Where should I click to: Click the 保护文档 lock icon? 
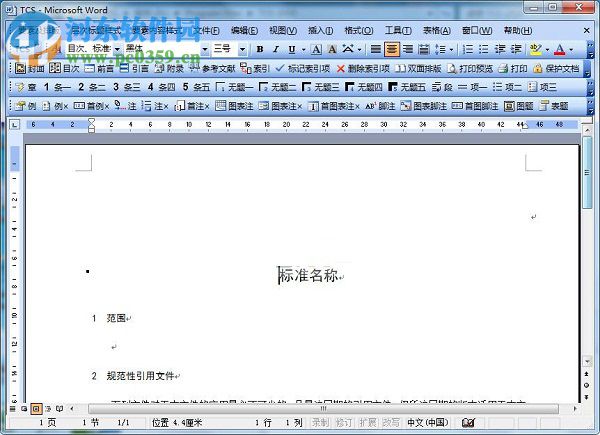click(556, 68)
